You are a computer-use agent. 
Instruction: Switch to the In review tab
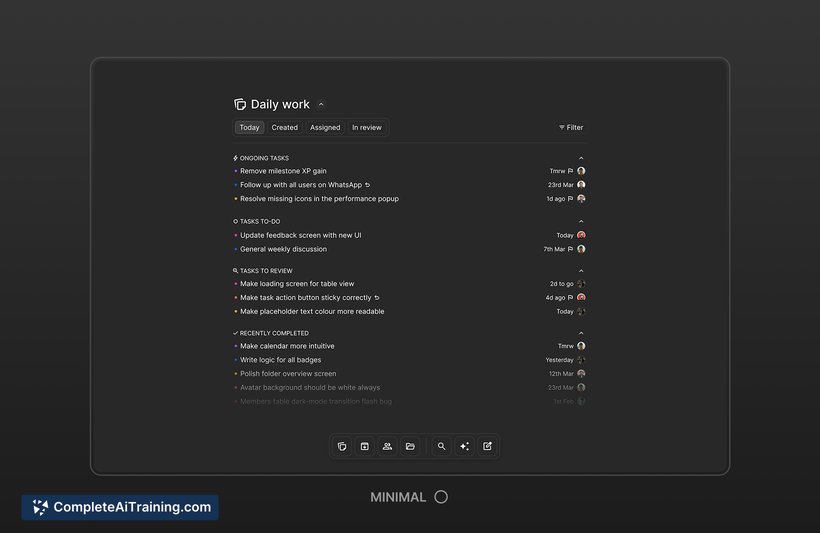point(367,127)
